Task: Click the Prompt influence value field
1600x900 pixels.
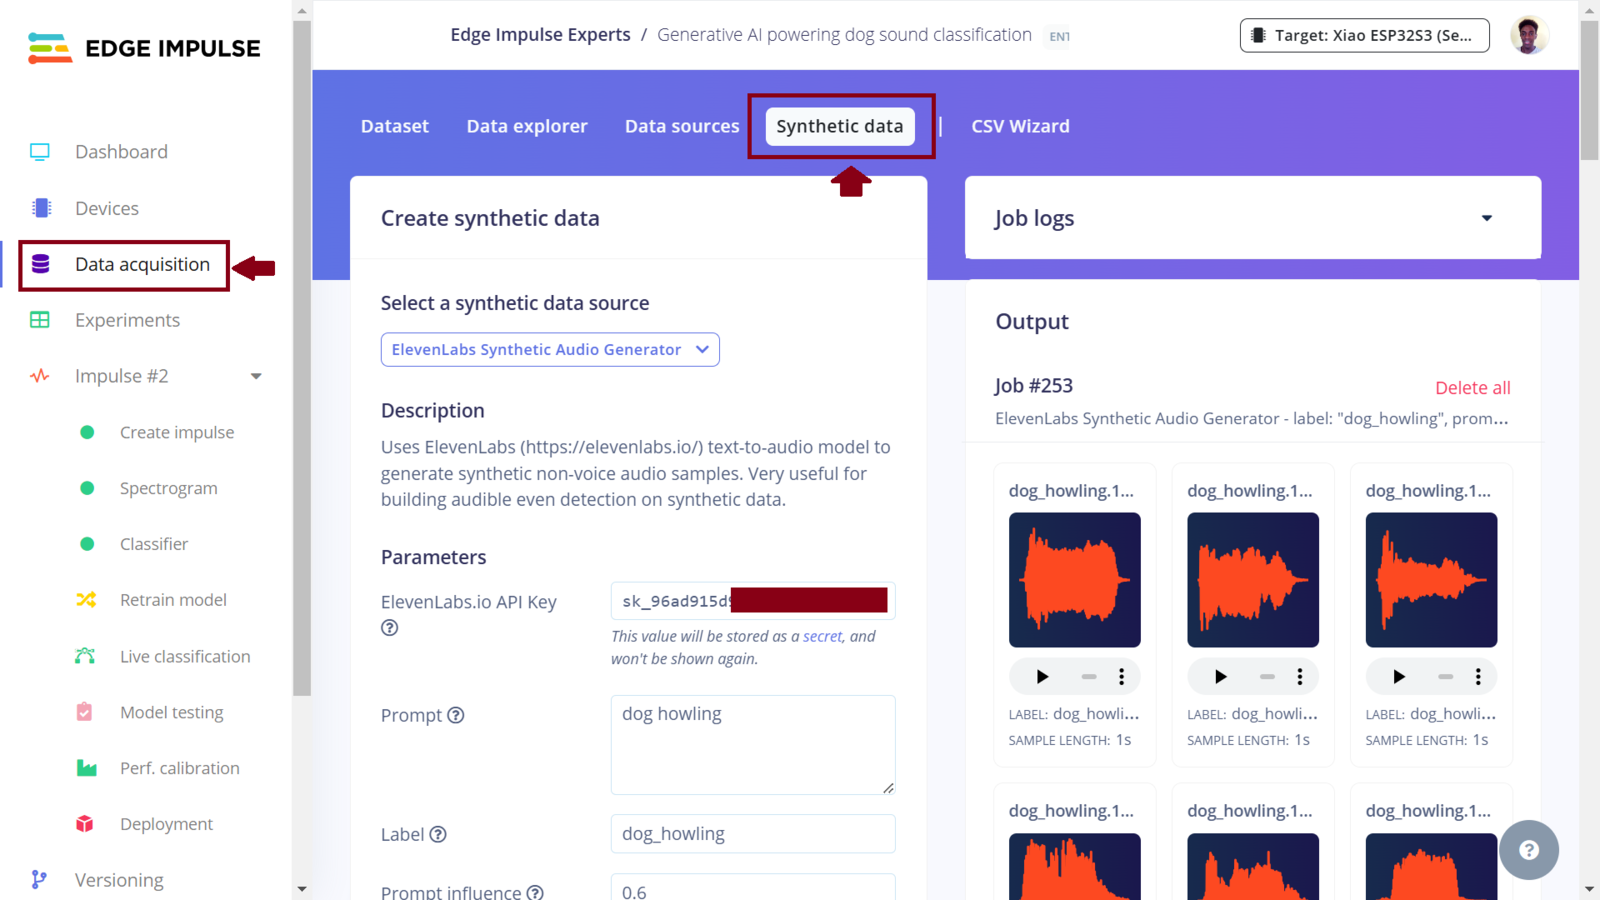Action: click(x=753, y=888)
